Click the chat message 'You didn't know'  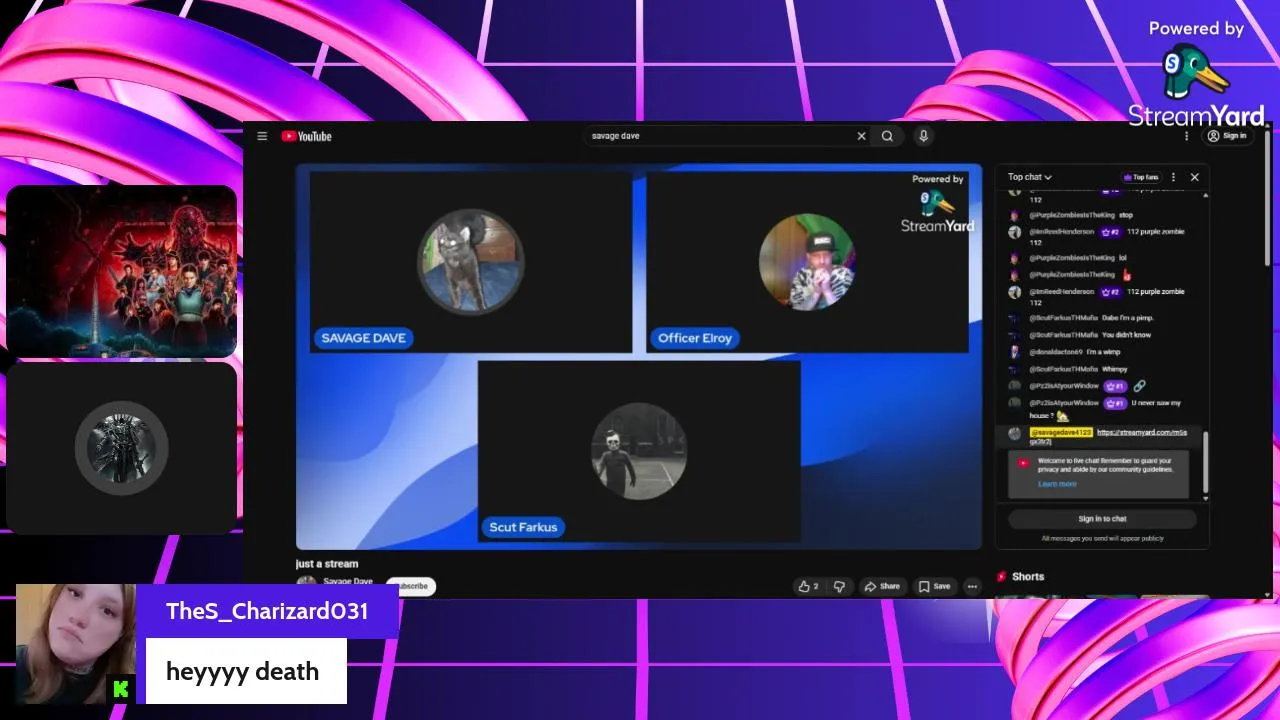pos(1126,335)
